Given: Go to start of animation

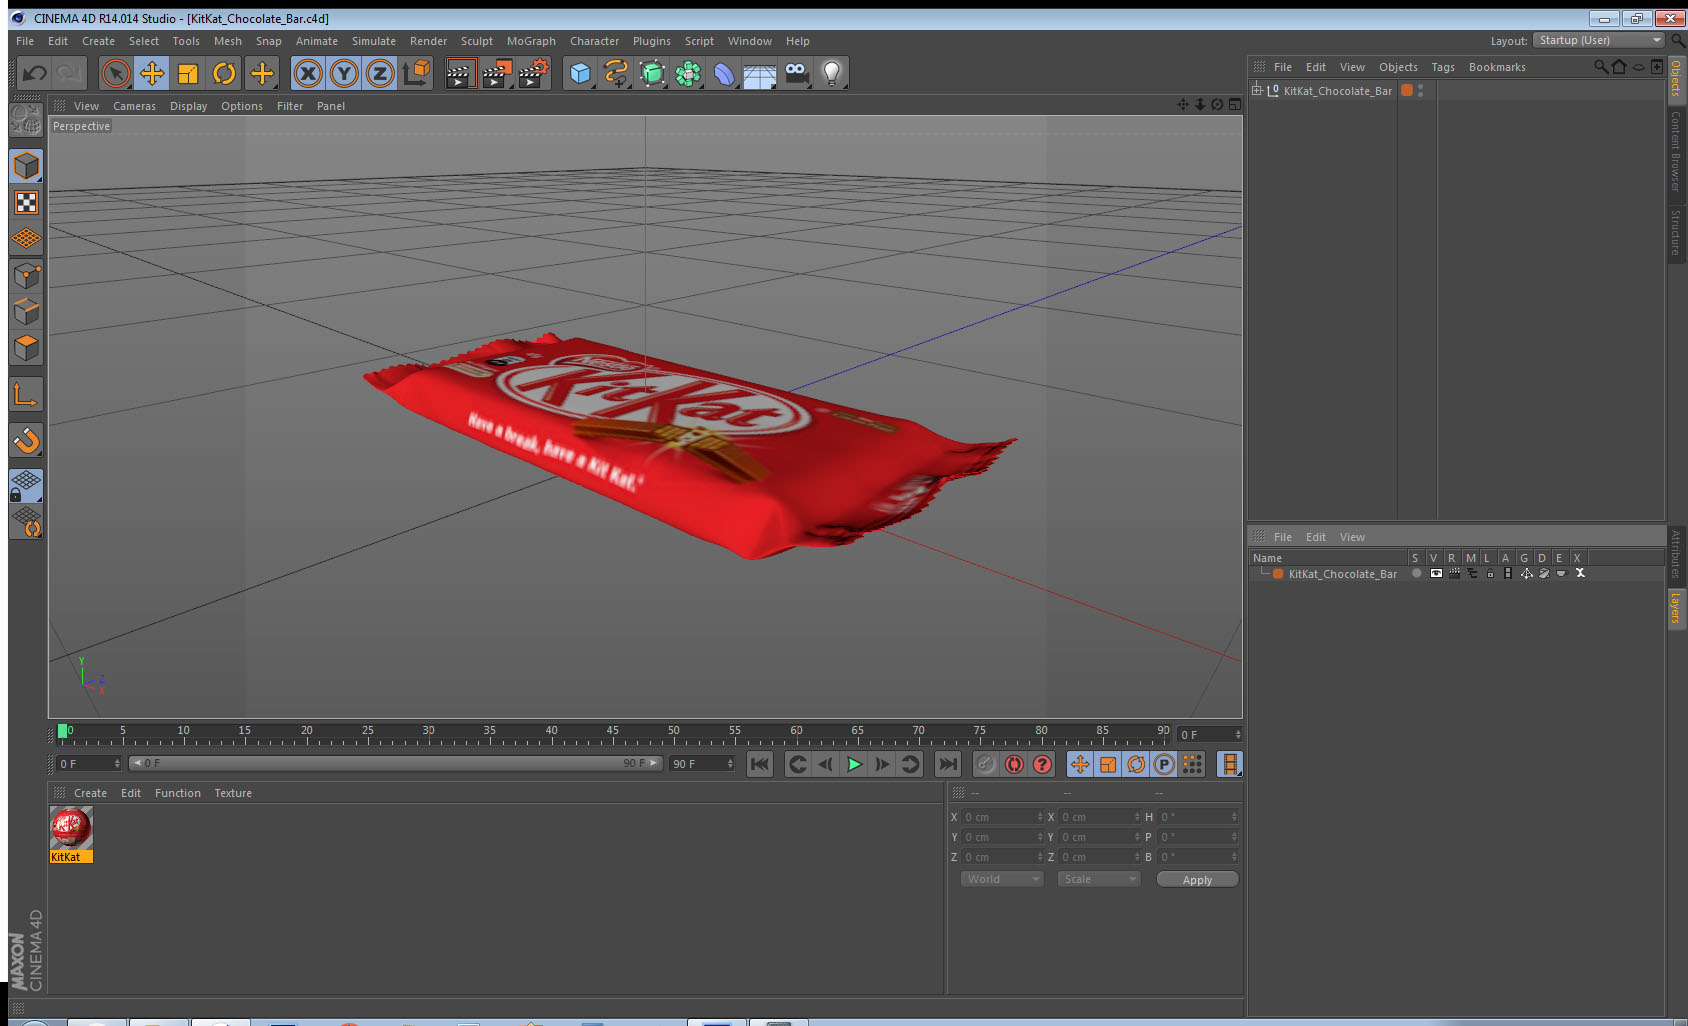Looking at the screenshot, I should point(760,764).
